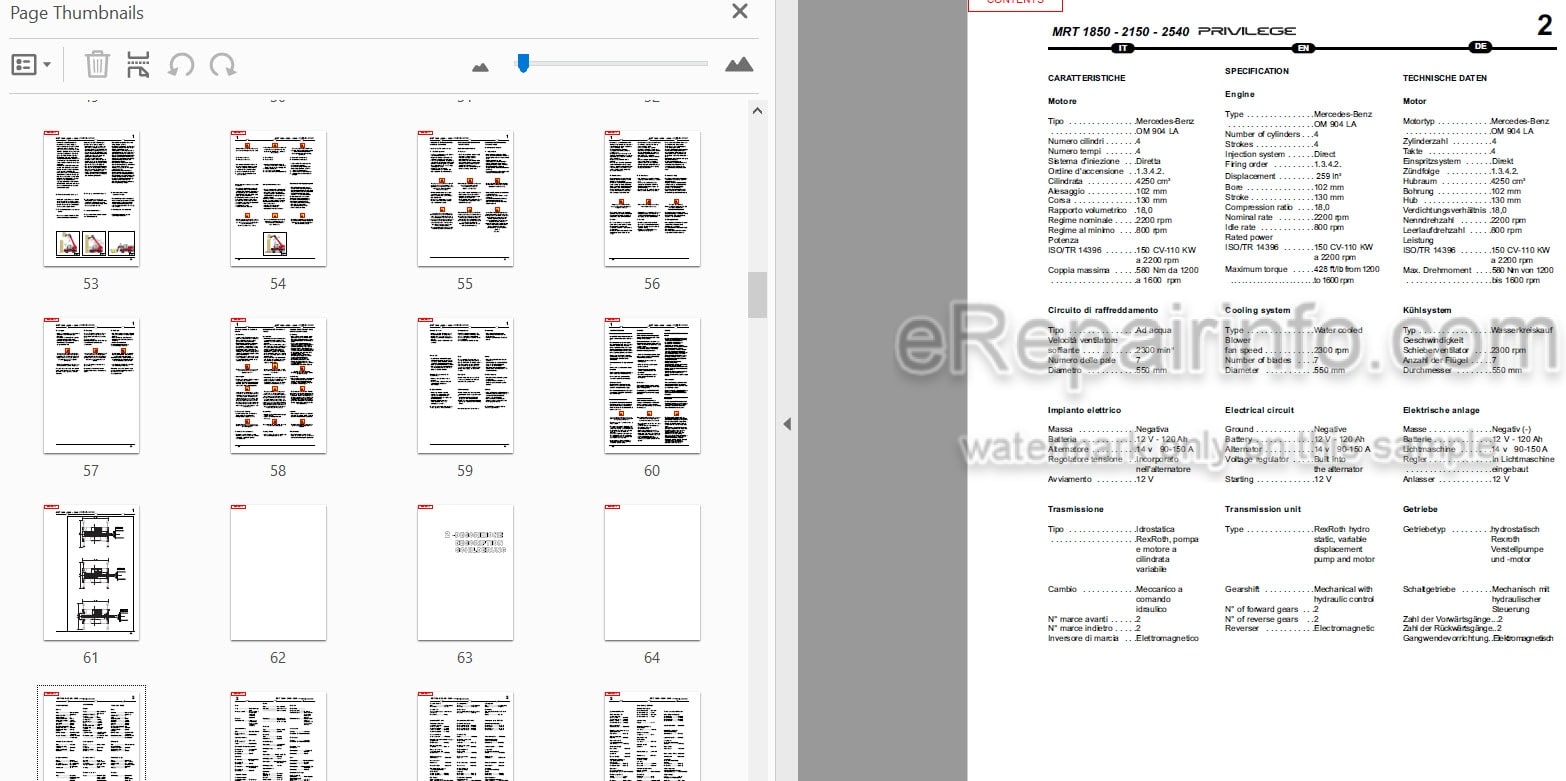Image resolution: width=1566 pixels, height=781 pixels.
Task: Click the Electrical circuit heading
Action: (x=1259, y=410)
